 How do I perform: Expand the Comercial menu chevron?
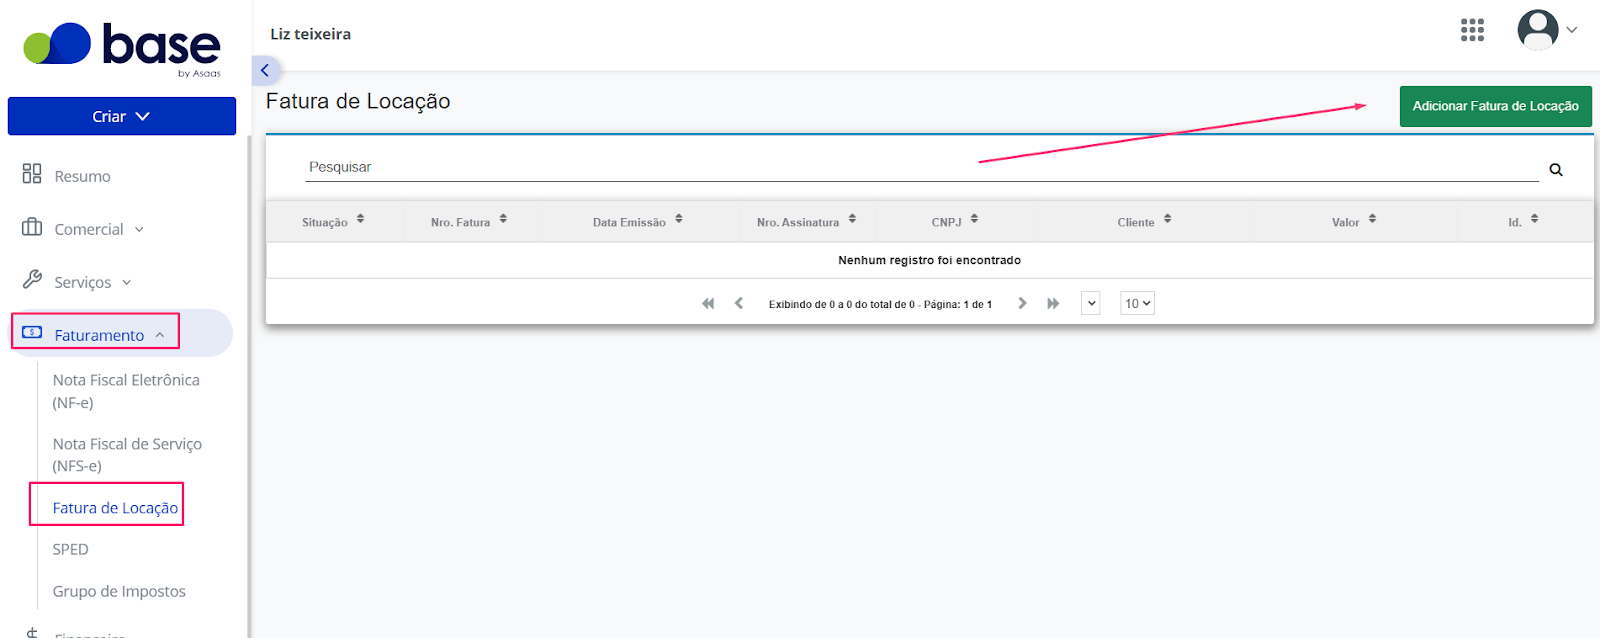tap(139, 229)
